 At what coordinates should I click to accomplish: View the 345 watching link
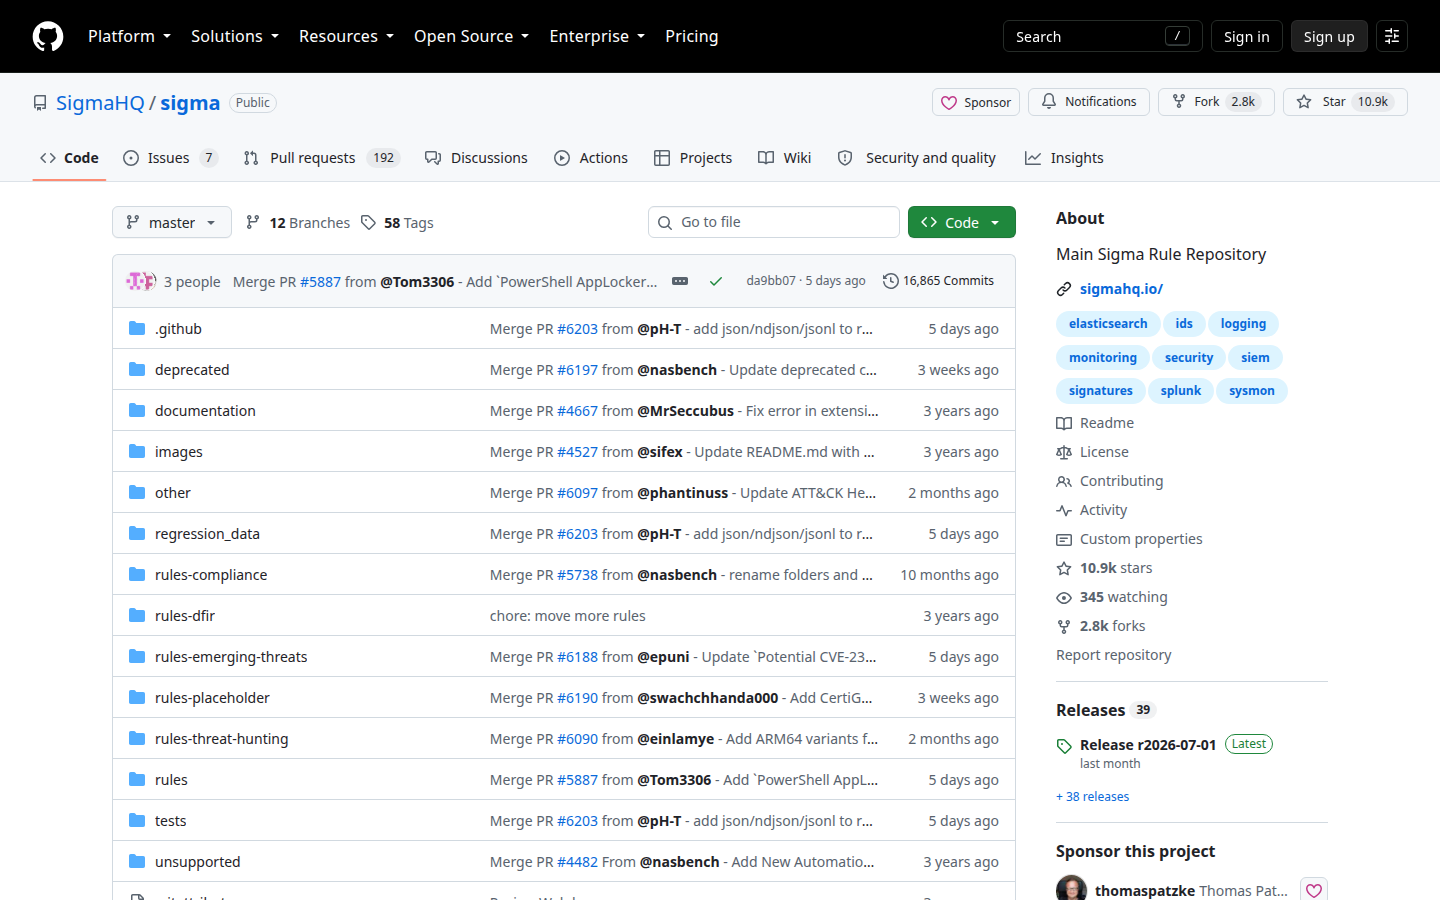click(1112, 597)
